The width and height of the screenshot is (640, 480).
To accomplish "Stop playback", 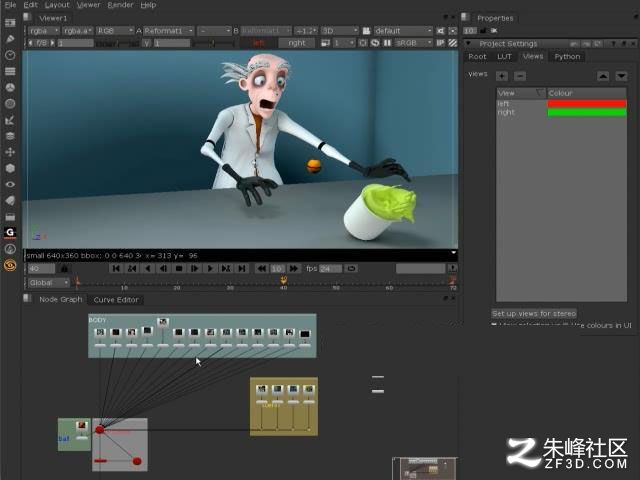I will 179,268.
